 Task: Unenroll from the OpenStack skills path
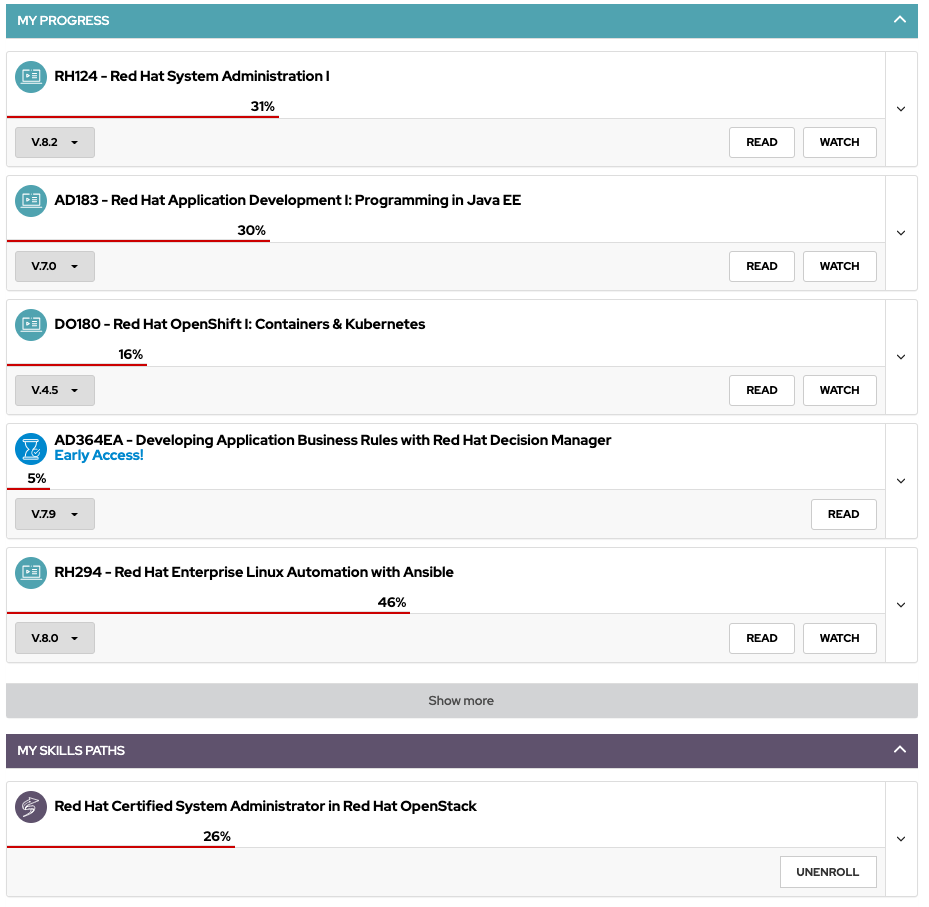point(828,871)
